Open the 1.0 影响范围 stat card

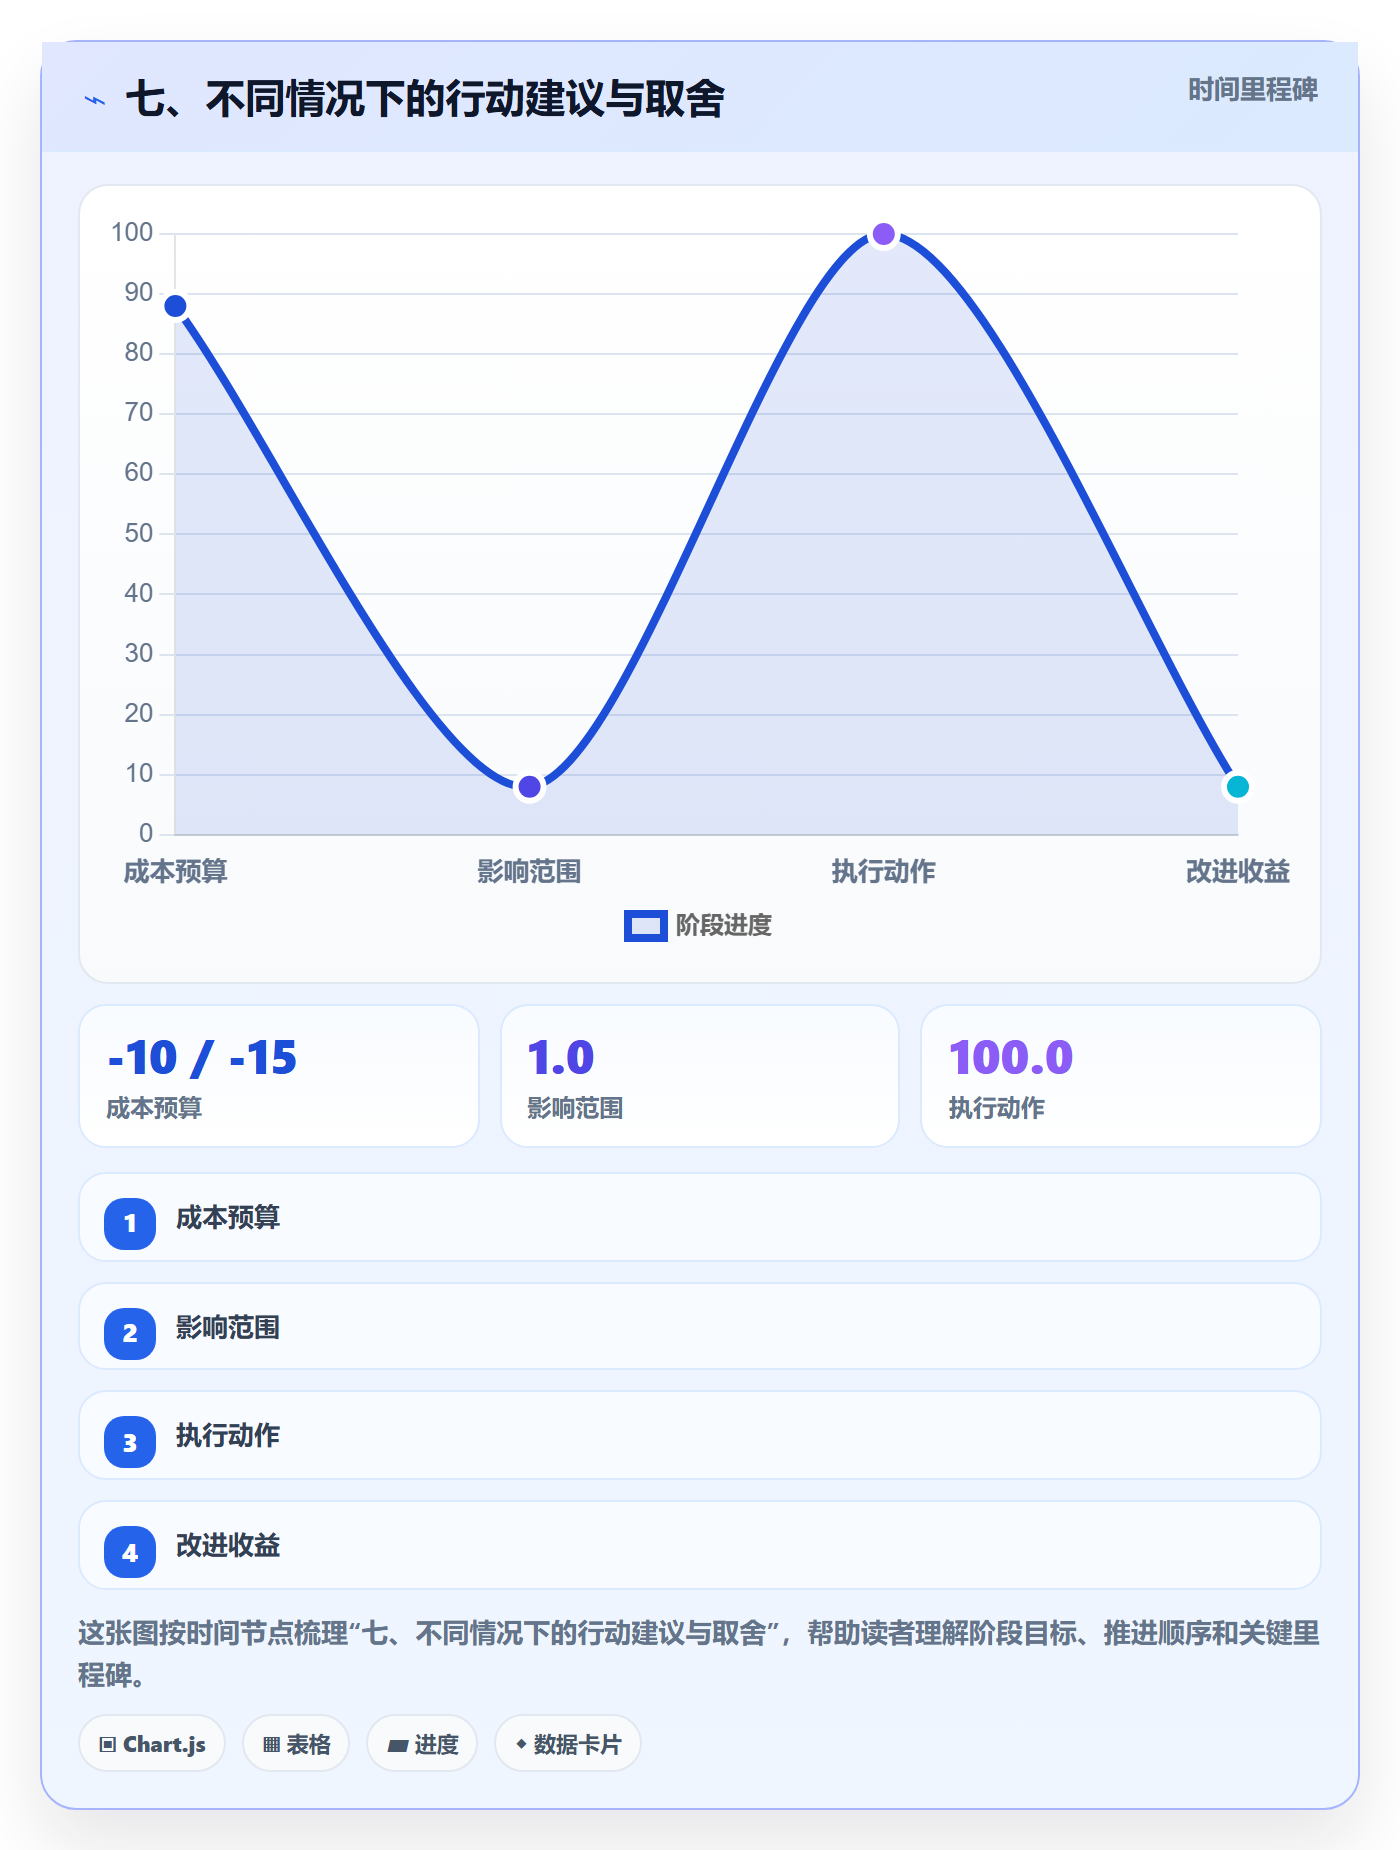click(700, 1076)
